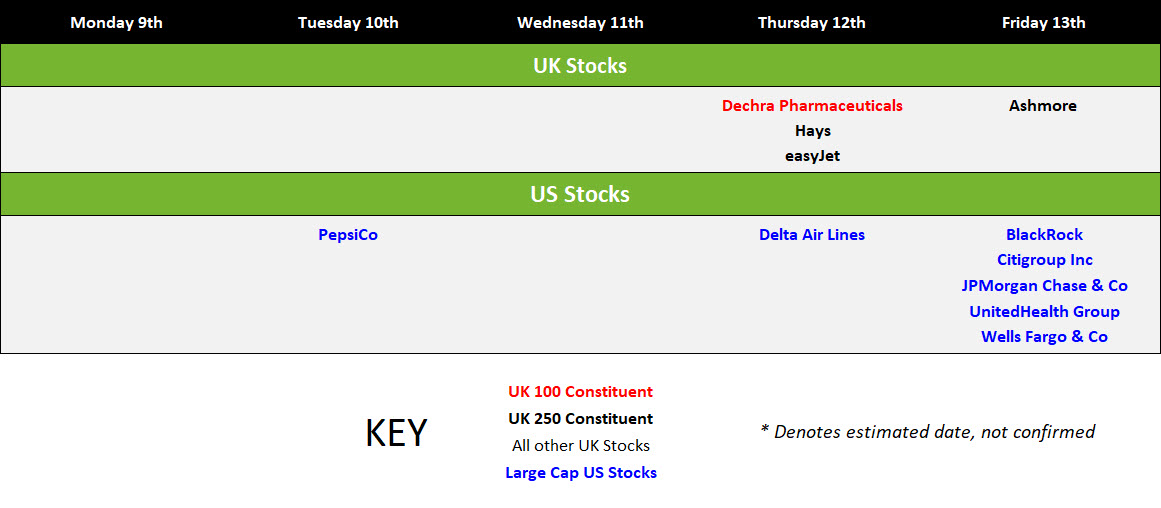
Task: Click the US Stocks section banner
Action: tap(580, 194)
